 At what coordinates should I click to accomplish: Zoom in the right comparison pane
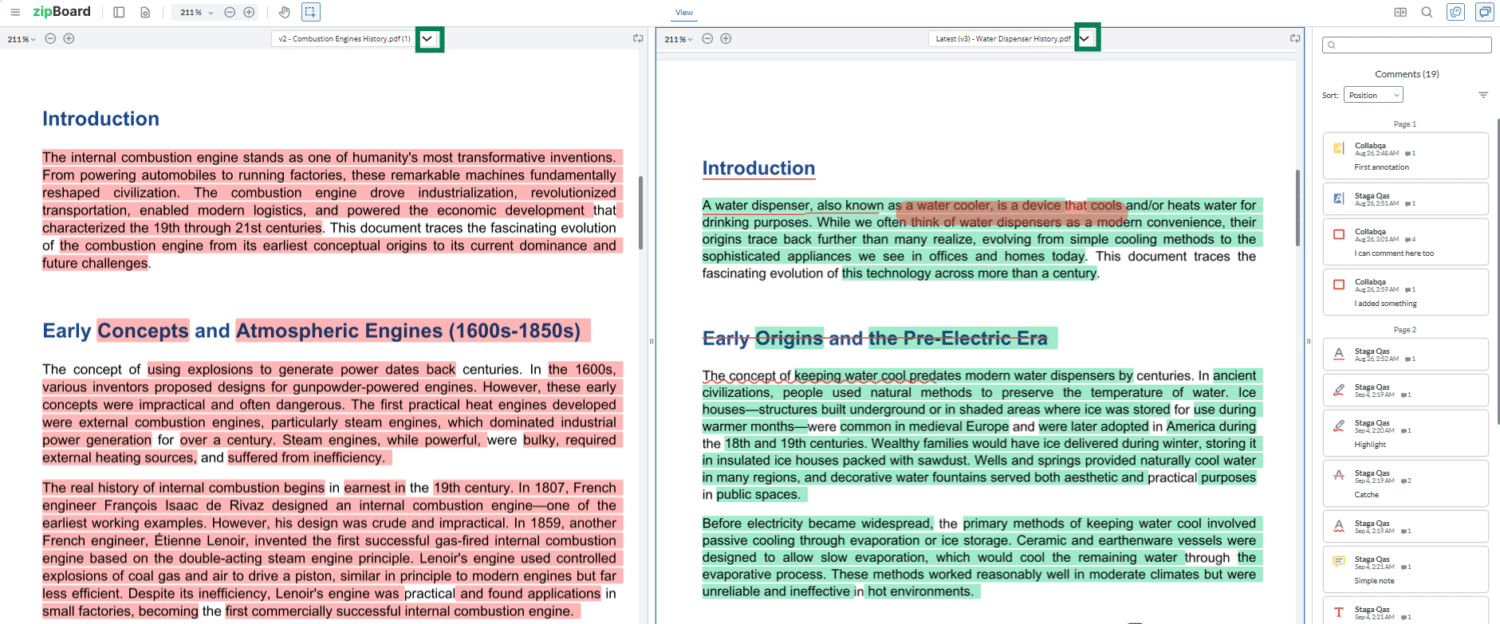[726, 39]
